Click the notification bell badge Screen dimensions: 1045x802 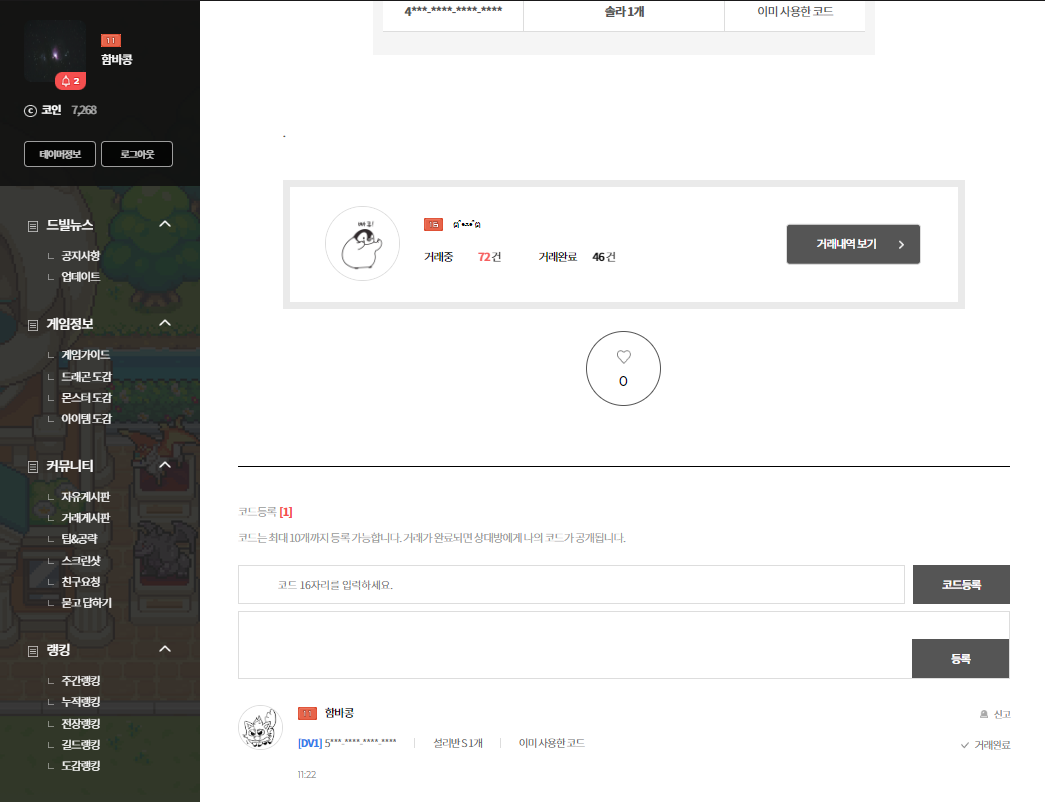[x=70, y=81]
